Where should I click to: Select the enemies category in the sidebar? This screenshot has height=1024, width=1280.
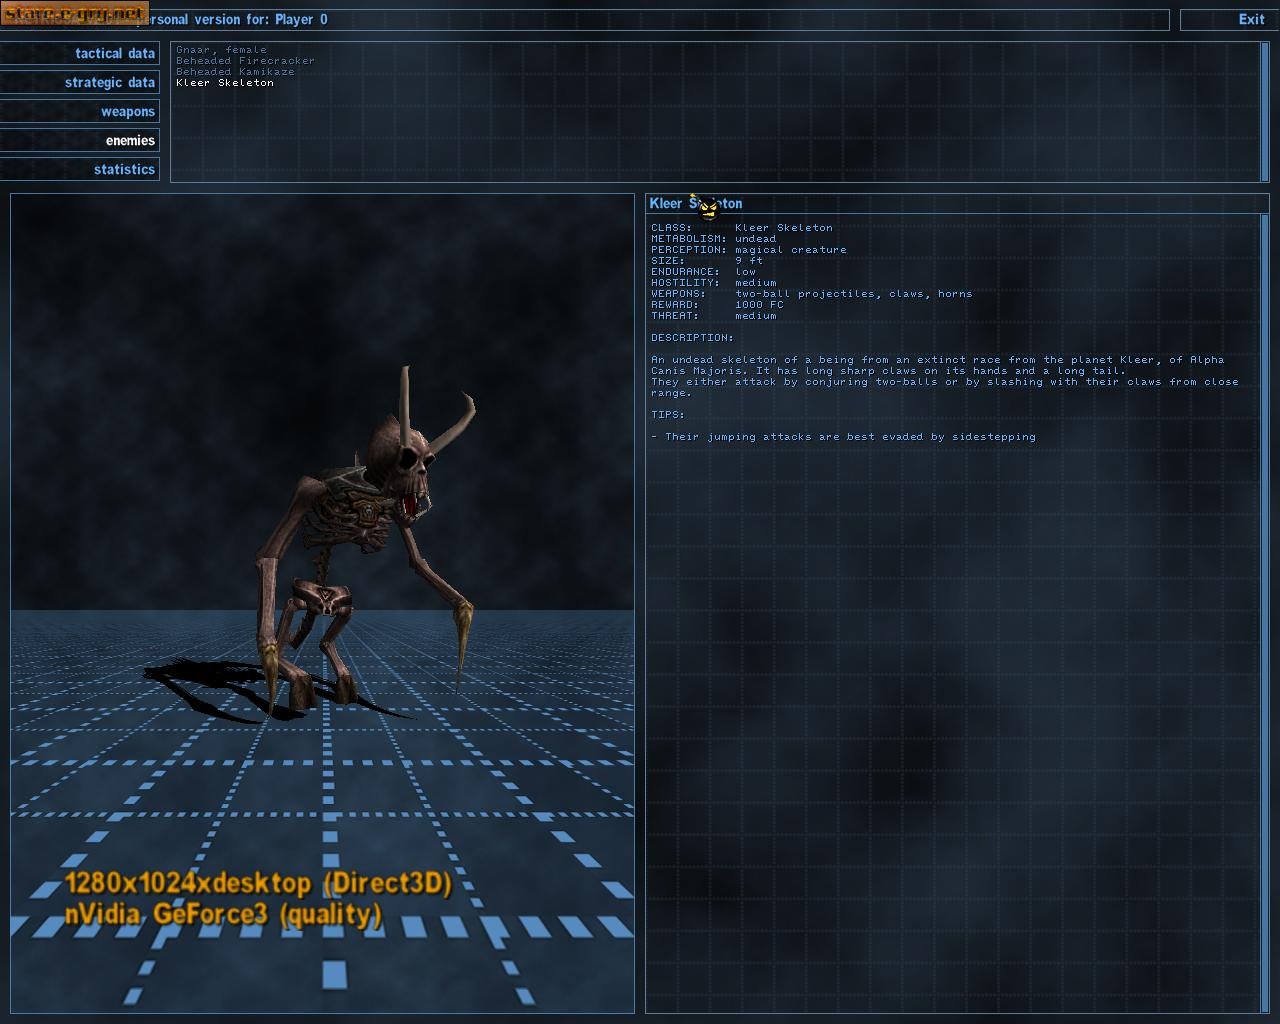pyautogui.click(x=130, y=140)
